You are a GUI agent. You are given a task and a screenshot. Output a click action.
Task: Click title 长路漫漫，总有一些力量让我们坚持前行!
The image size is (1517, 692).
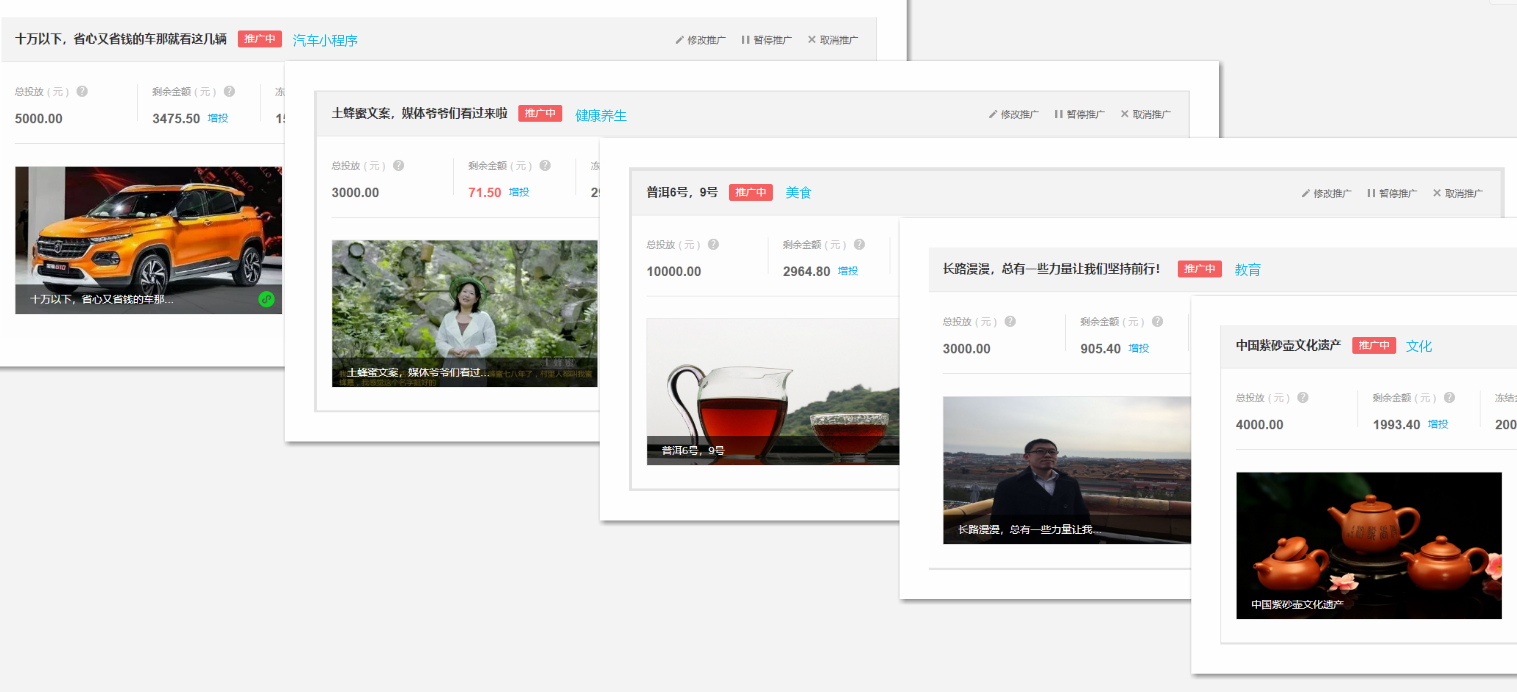[1052, 269]
